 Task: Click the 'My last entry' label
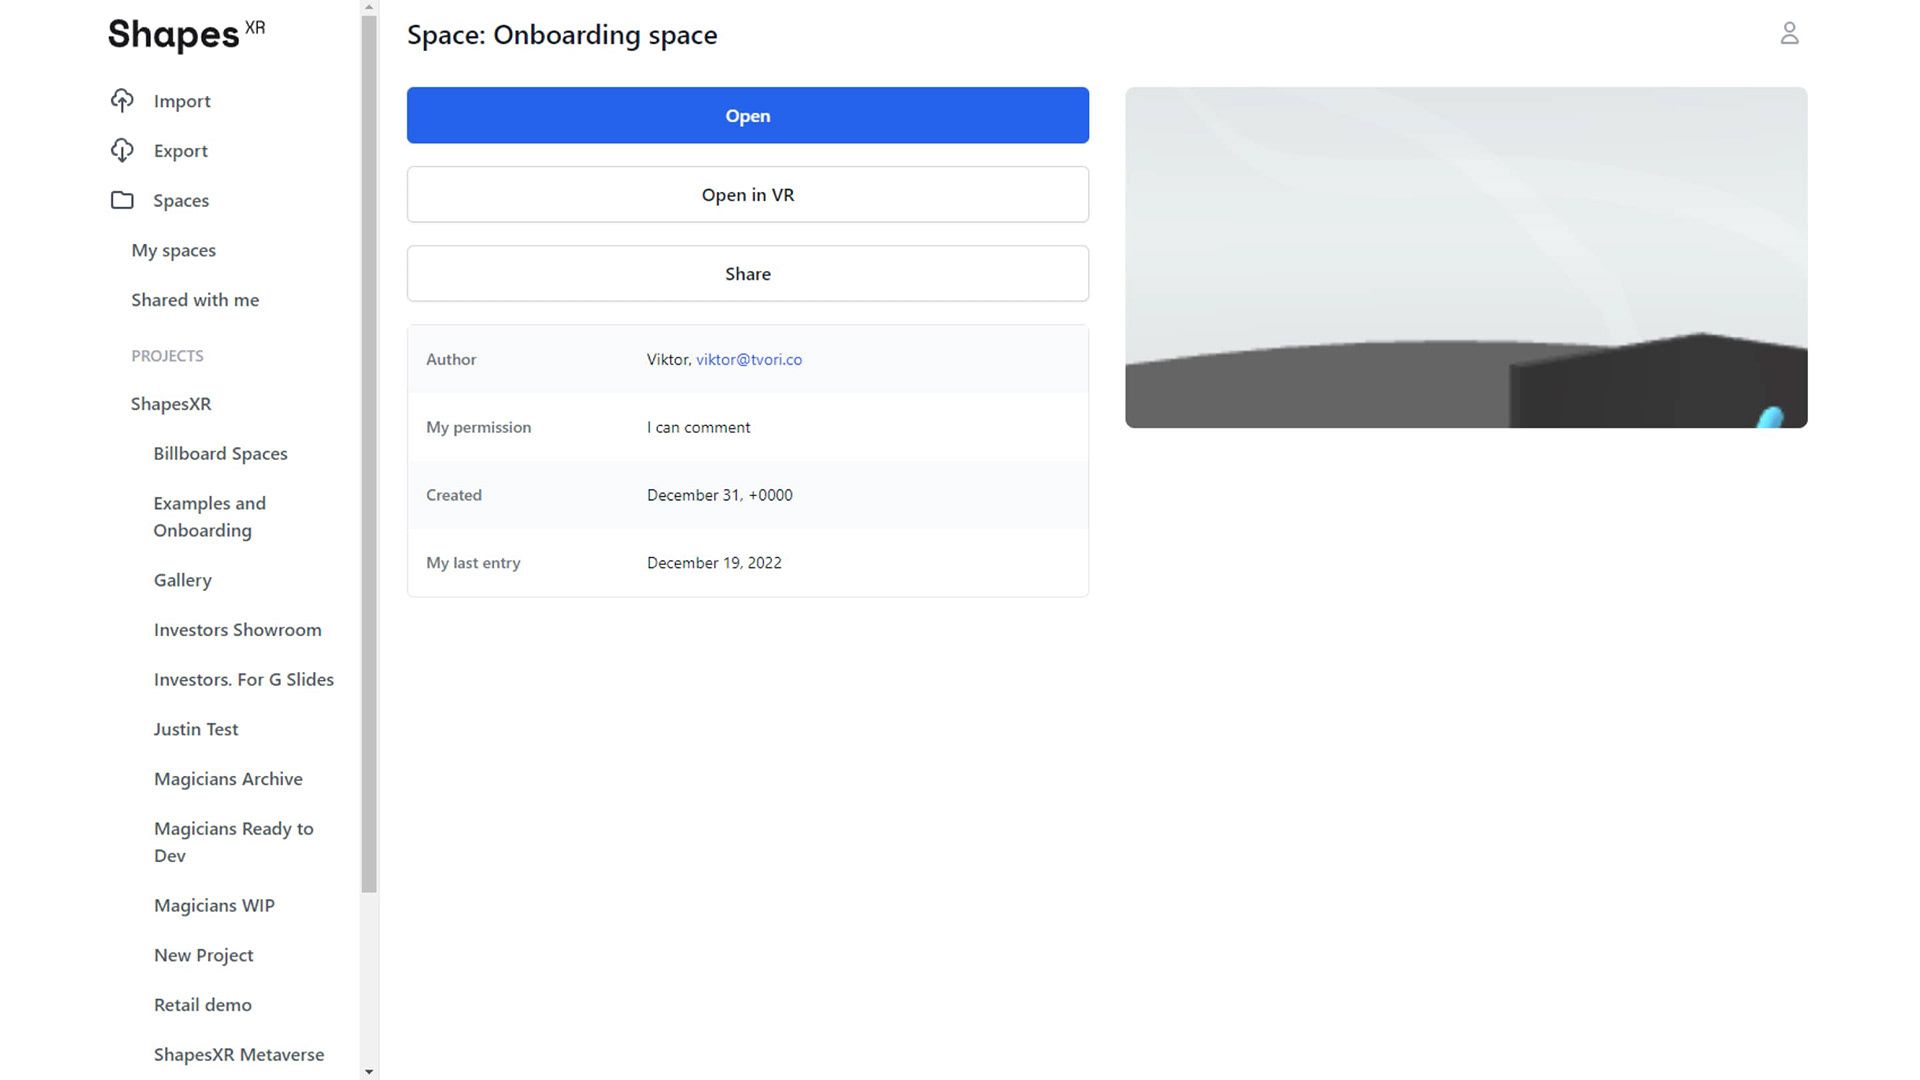point(473,563)
